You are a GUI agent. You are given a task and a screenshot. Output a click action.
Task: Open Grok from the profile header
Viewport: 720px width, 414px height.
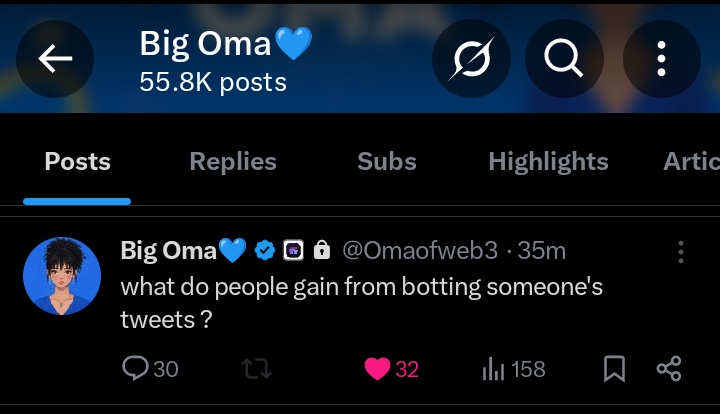pos(469,60)
